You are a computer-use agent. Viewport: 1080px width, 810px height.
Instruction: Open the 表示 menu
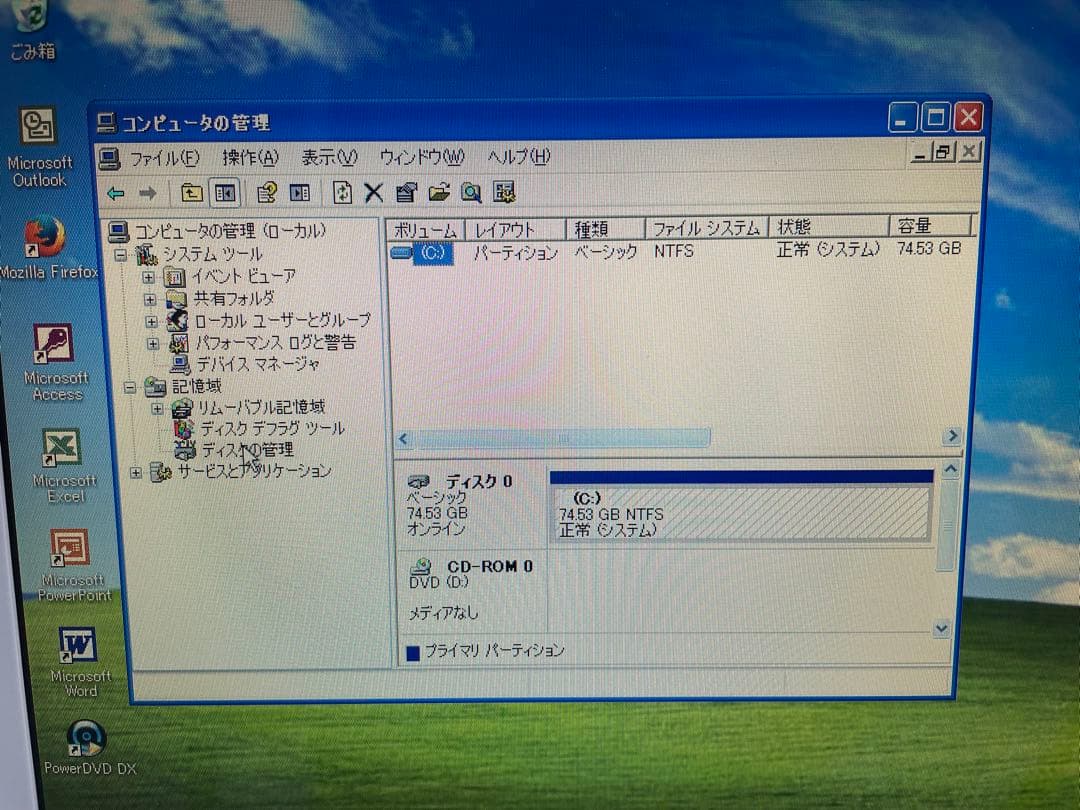pyautogui.click(x=327, y=157)
